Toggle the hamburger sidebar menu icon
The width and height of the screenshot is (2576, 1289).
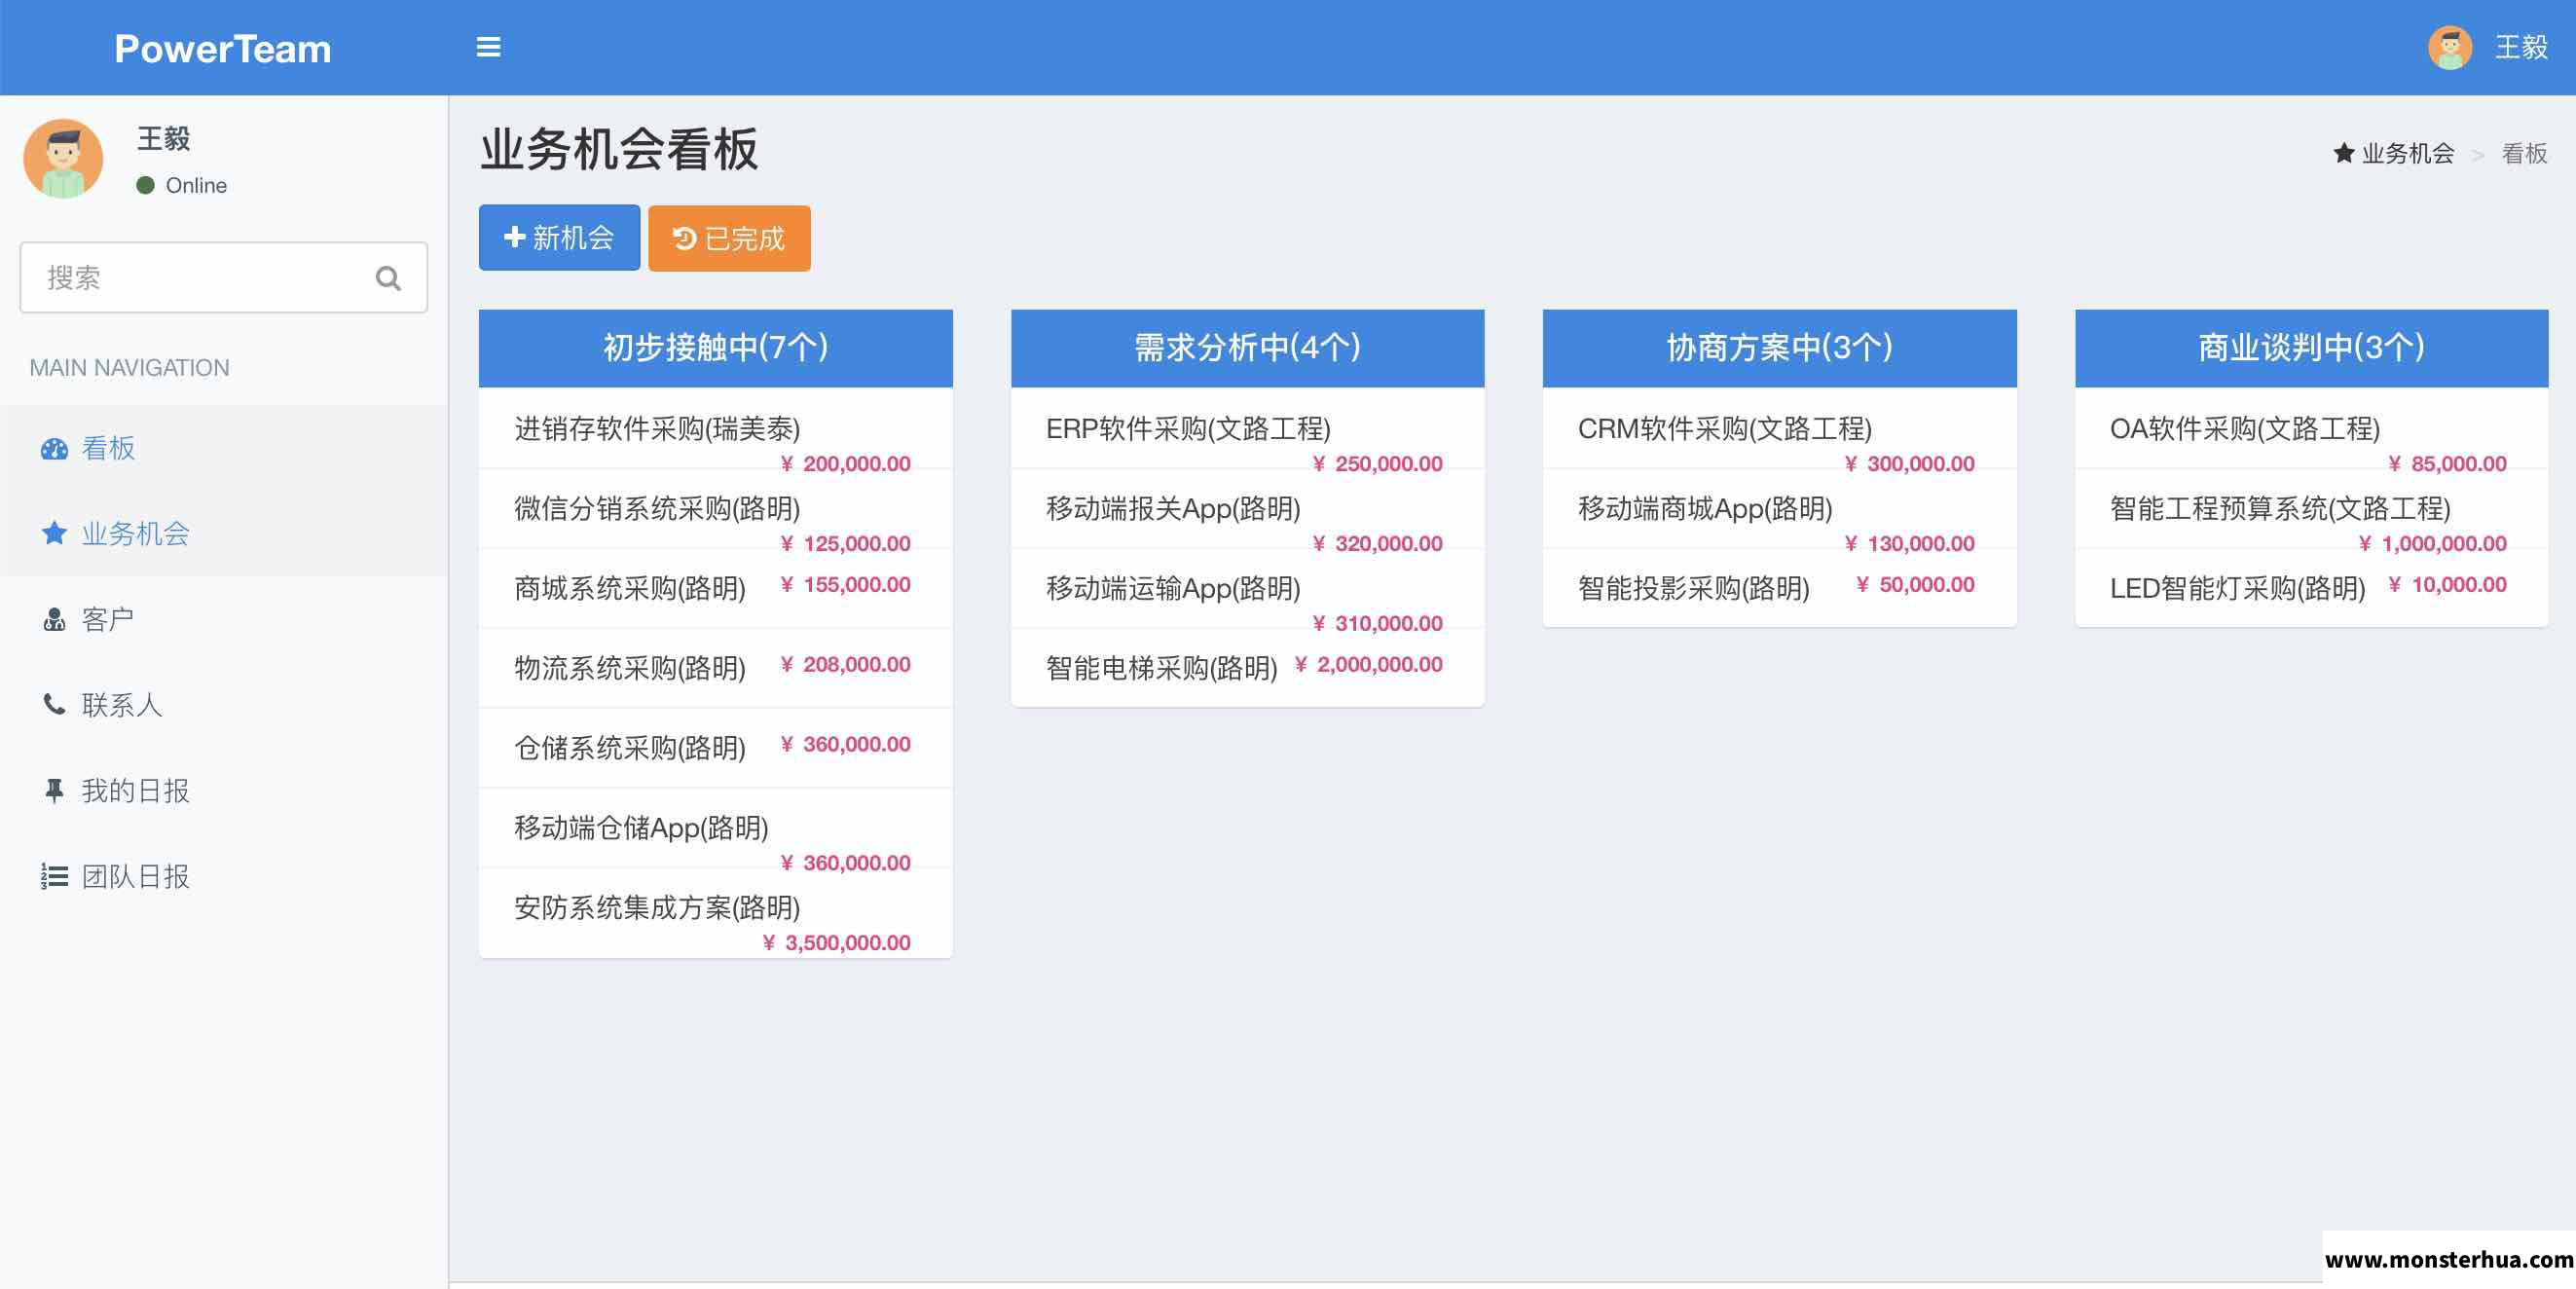tap(488, 47)
